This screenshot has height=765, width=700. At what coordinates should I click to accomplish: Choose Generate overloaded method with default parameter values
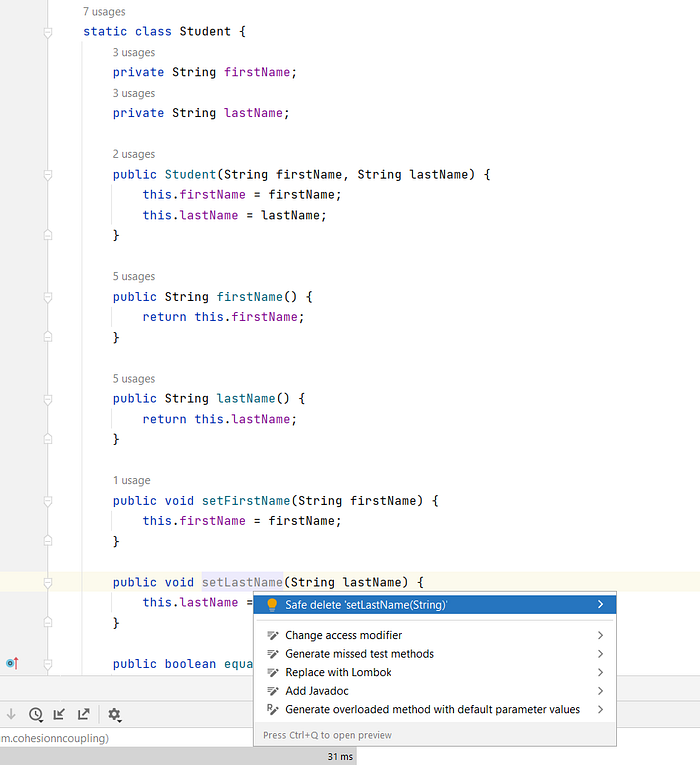435,709
